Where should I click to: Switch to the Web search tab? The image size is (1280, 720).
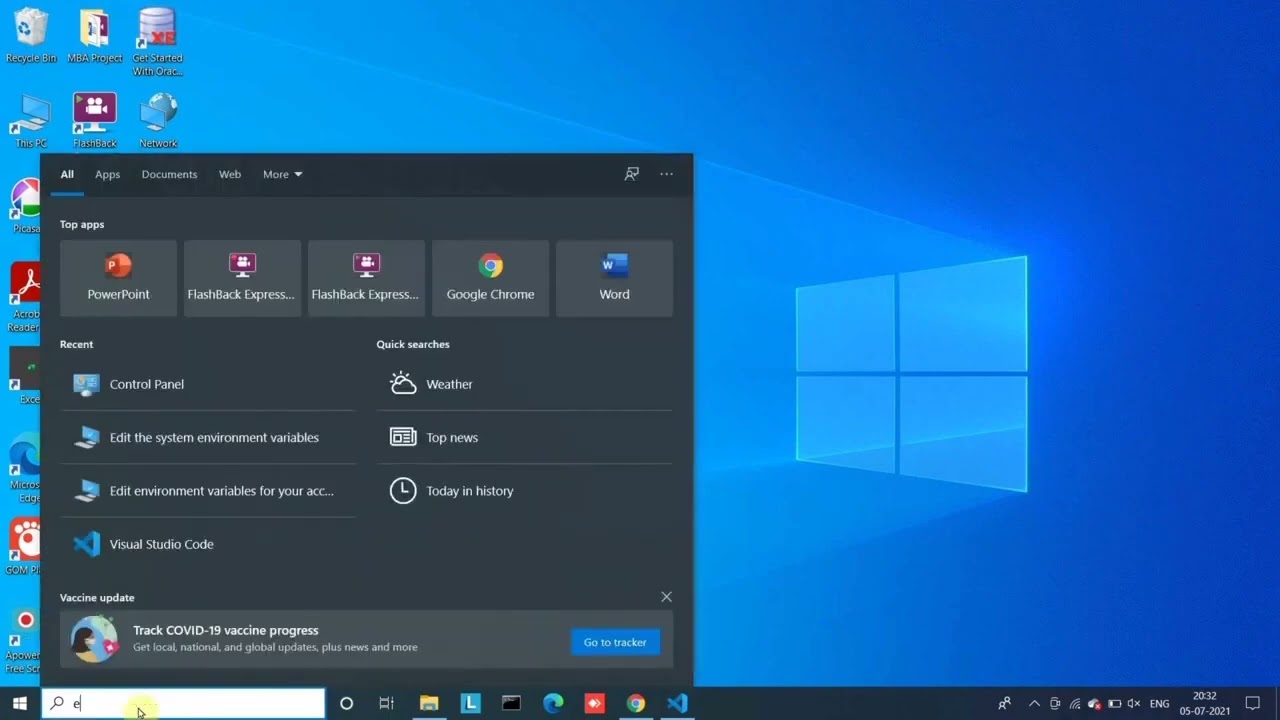coord(230,174)
